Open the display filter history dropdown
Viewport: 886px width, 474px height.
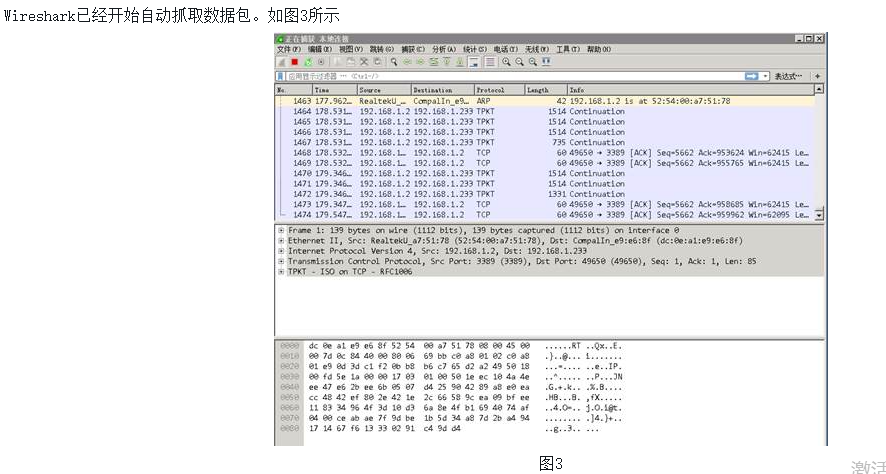pos(766,76)
